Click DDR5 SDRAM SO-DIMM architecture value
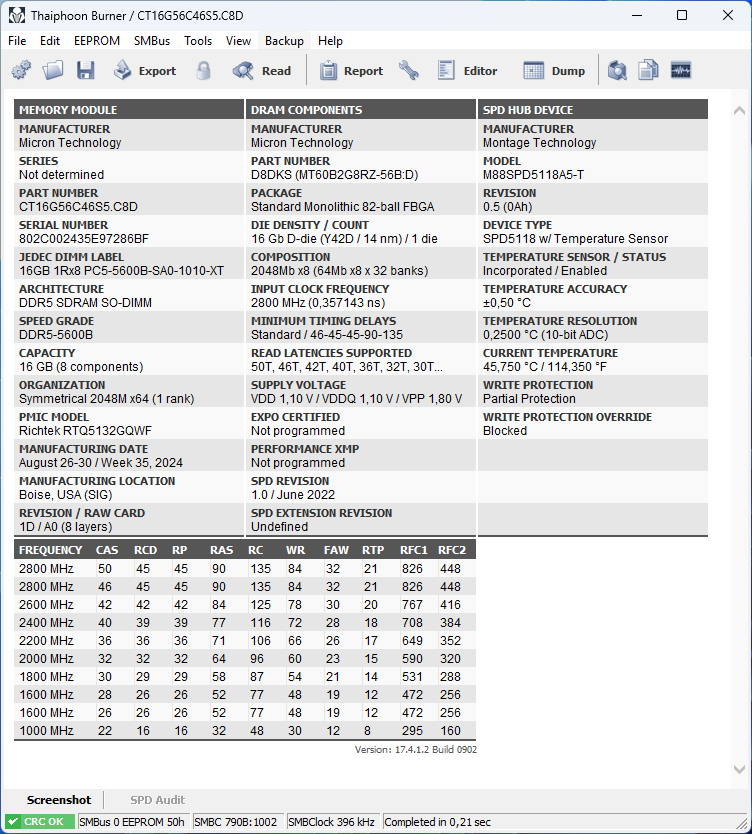Viewport: 752px width, 834px height. tap(85, 303)
